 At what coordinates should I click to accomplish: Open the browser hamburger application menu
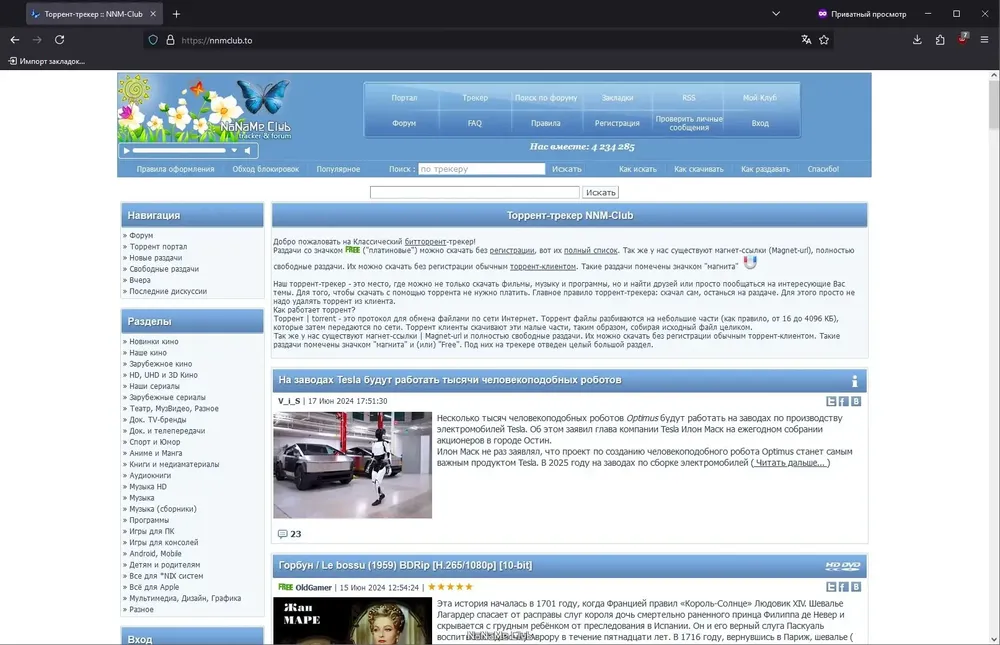coord(984,40)
